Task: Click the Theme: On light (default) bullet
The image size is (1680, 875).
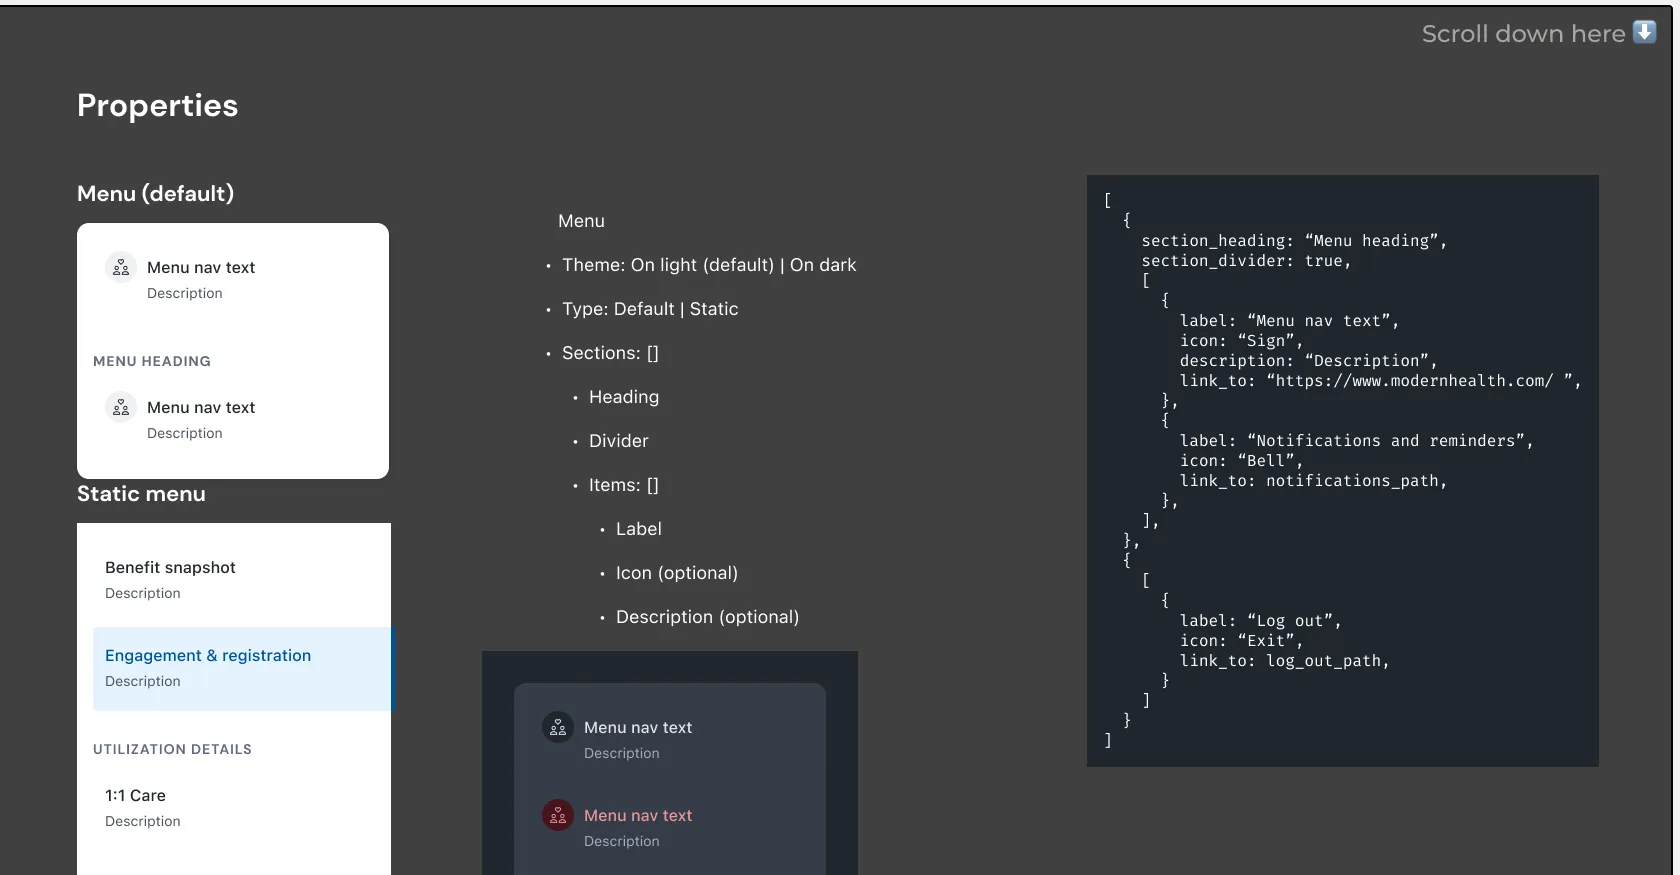Action: (709, 265)
